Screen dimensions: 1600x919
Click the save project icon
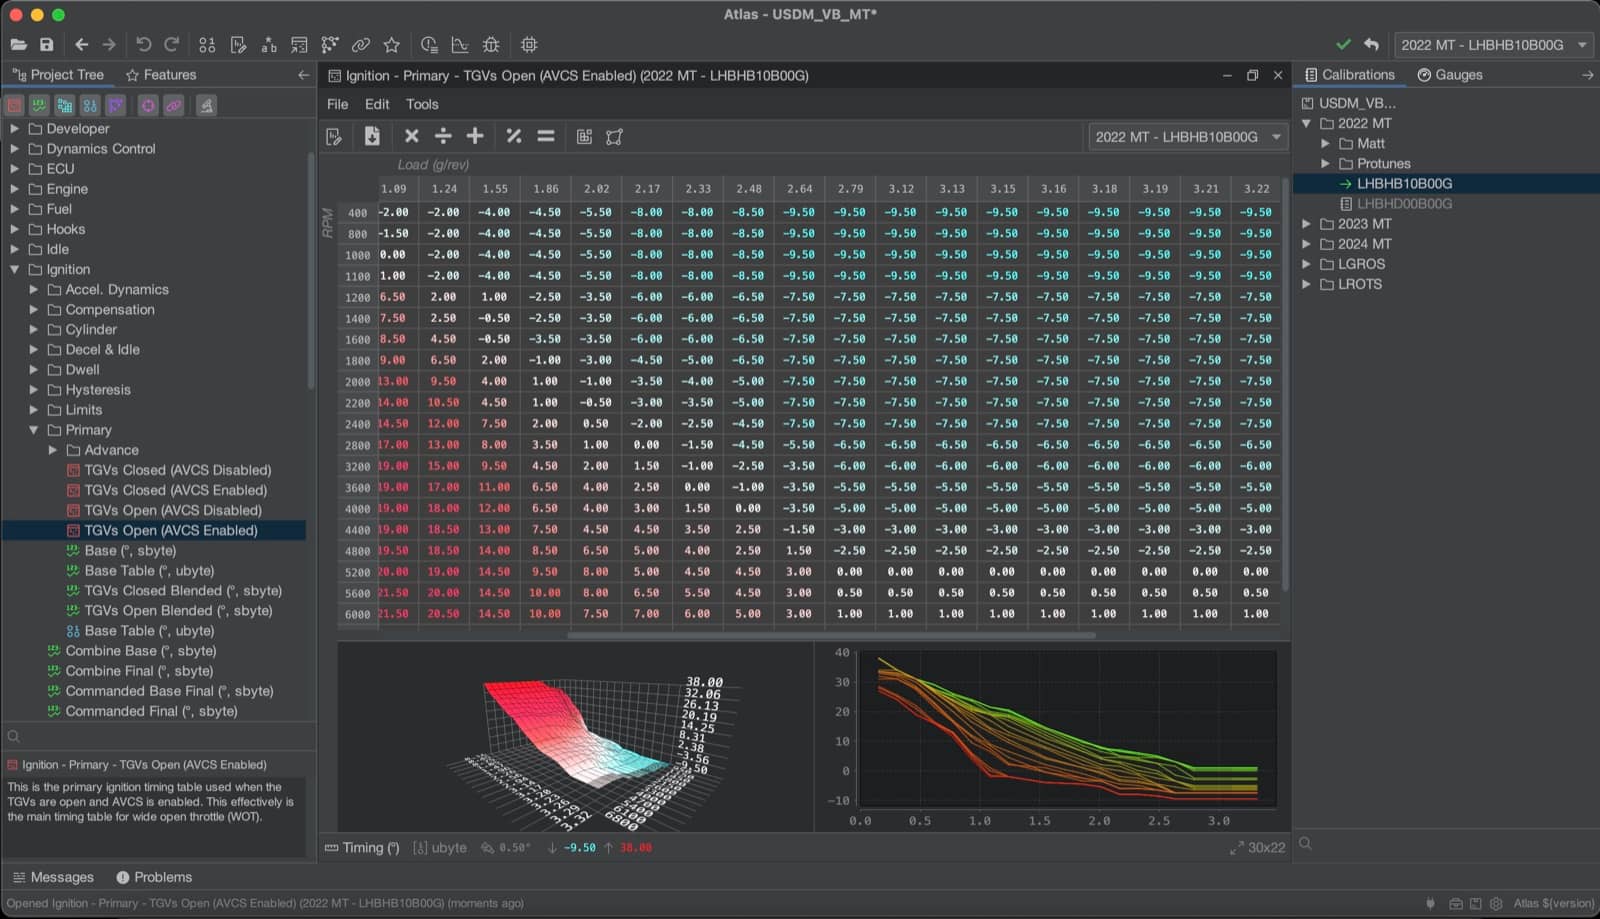46,45
